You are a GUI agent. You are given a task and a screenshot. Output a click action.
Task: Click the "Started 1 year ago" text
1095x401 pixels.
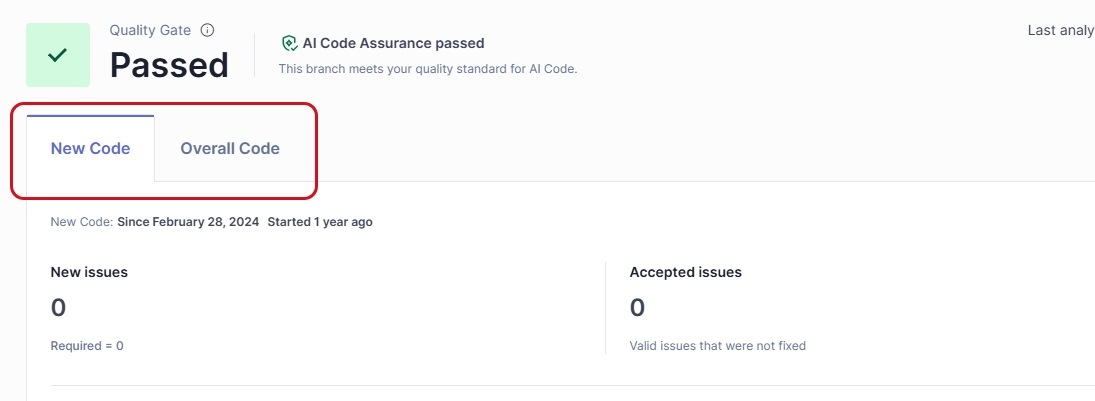pyautogui.click(x=320, y=222)
